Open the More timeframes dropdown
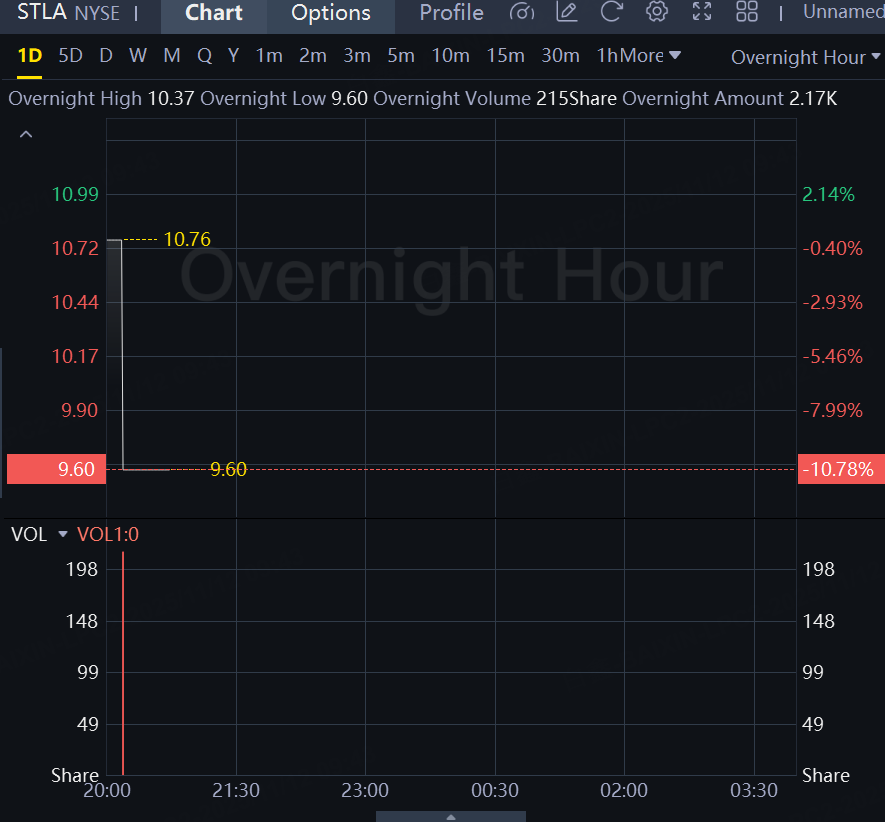 tap(652, 55)
